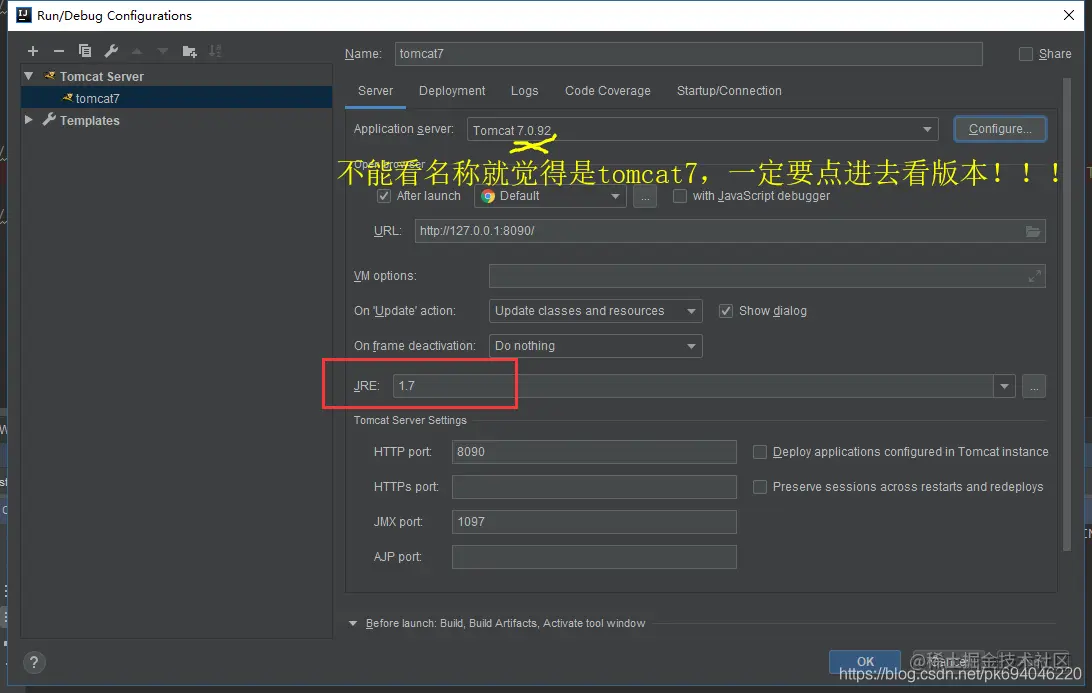Enable Deploy applications configured in Tomcat instance
The height and width of the screenshot is (693, 1092).
[760, 452]
